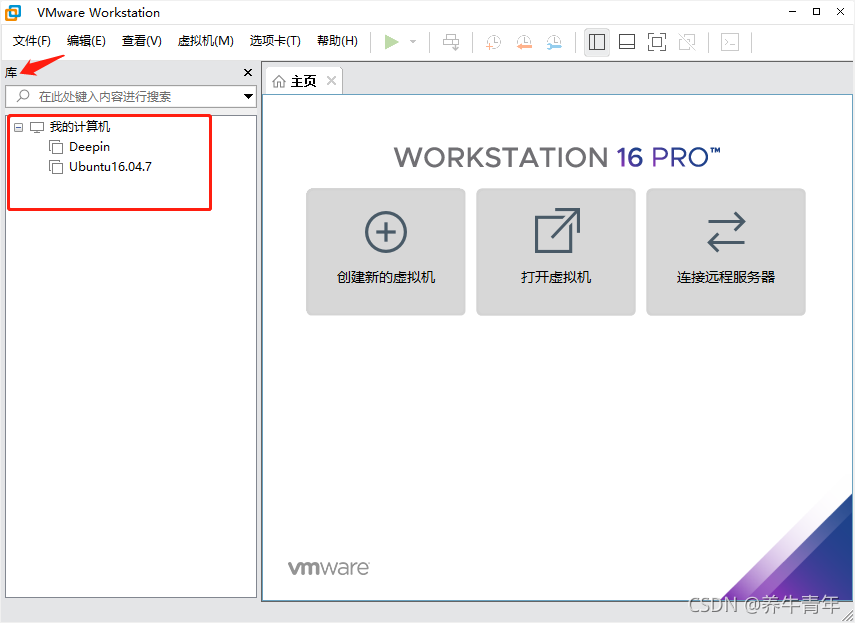855x623 pixels.
Task: Click Send Ctrl+Alt+Del toolbar icon
Action: click(x=451, y=42)
